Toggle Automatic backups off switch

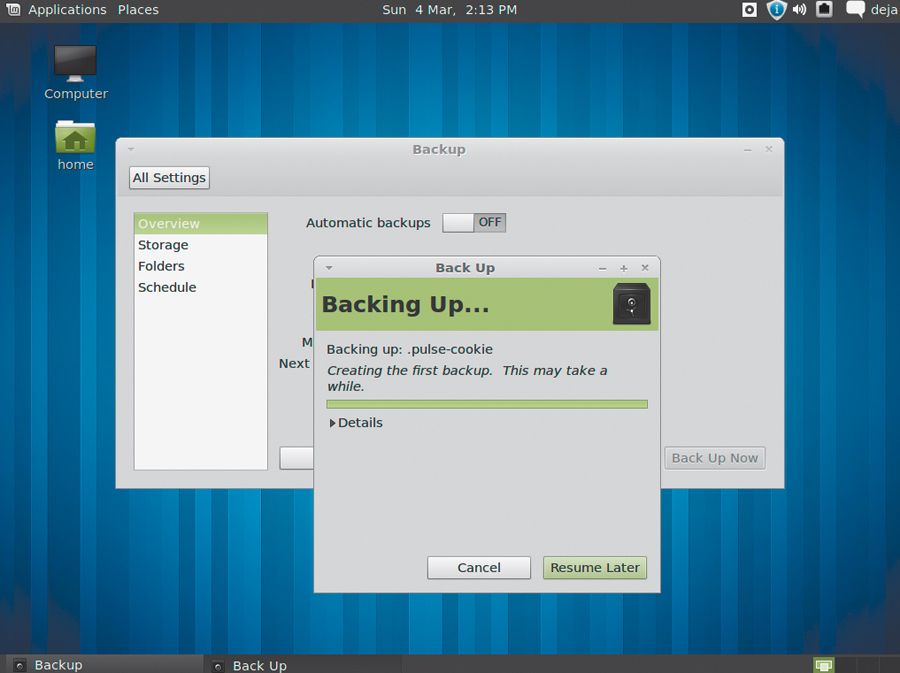473,222
